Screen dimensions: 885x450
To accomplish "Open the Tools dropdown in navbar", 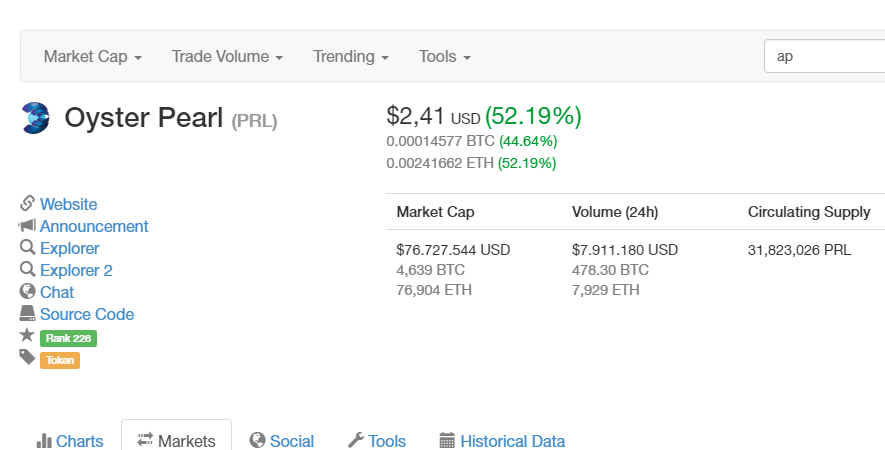I will [444, 56].
